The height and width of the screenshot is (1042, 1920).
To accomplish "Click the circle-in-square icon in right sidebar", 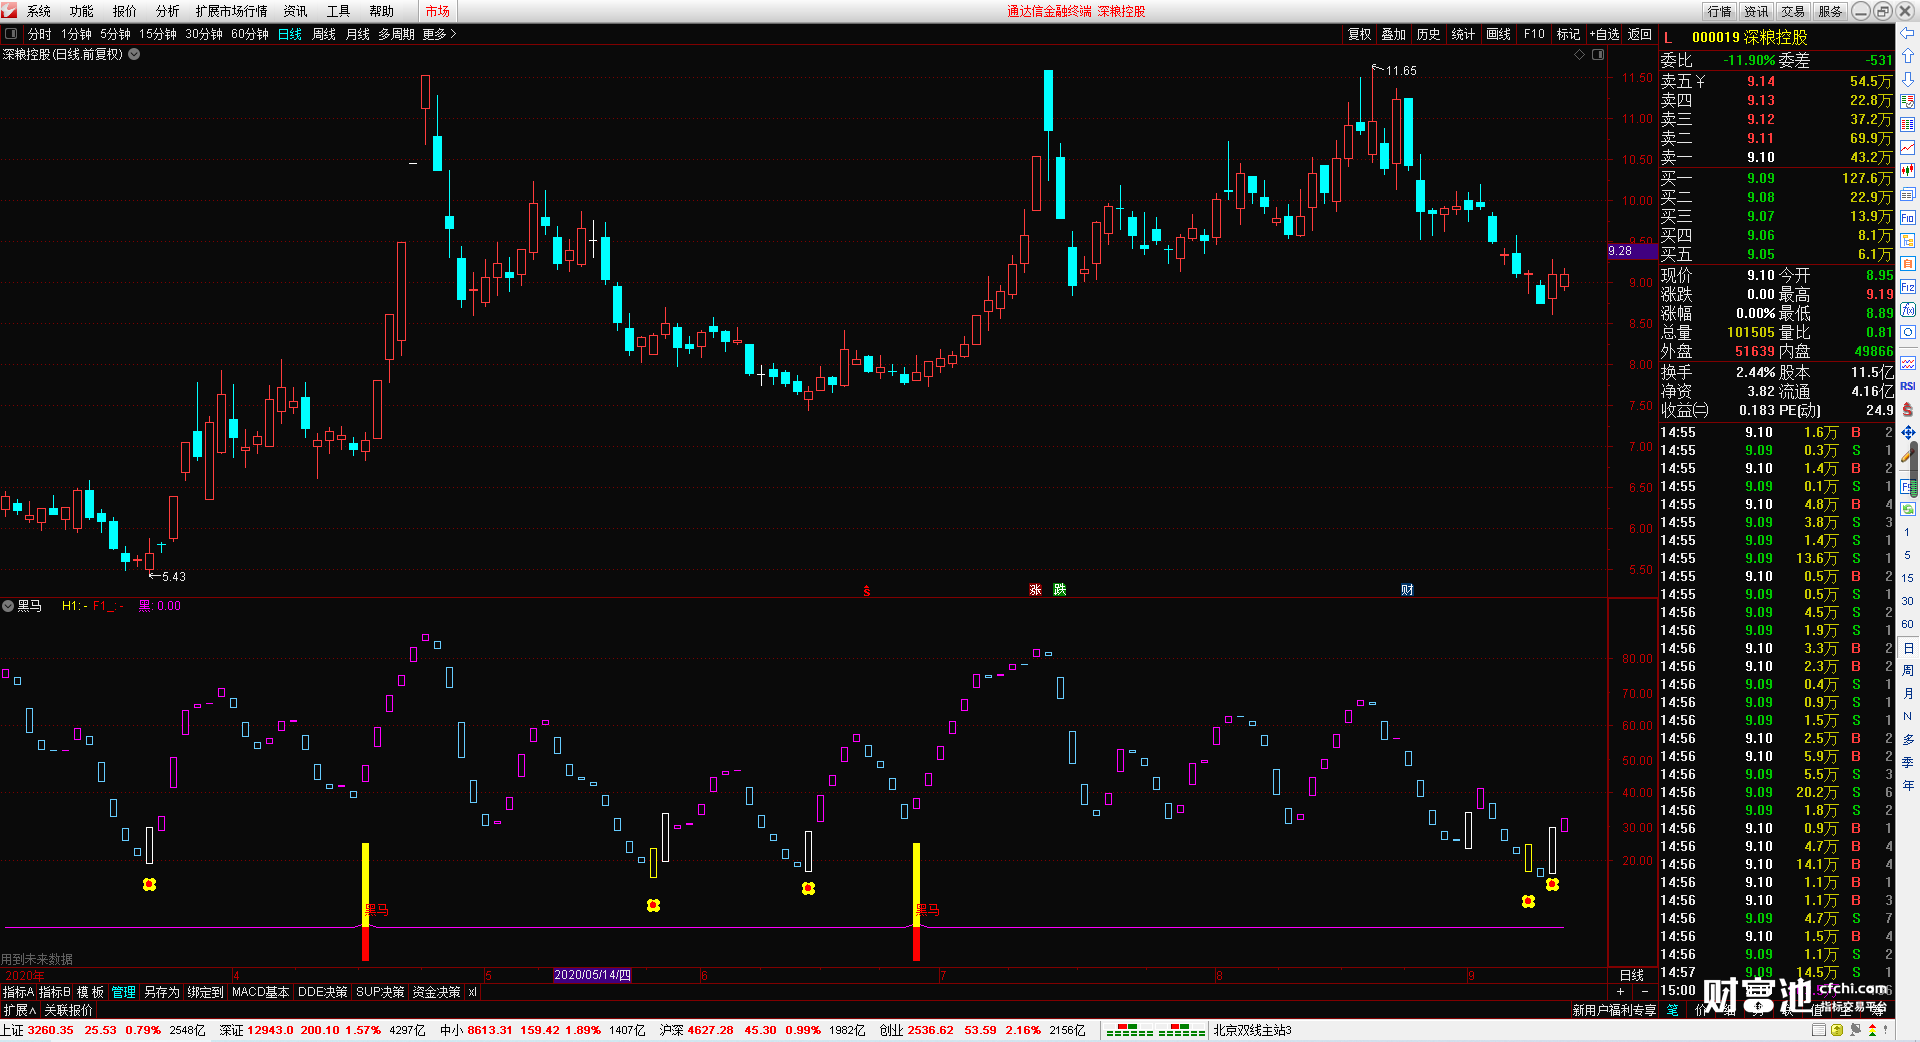I will (x=1908, y=332).
